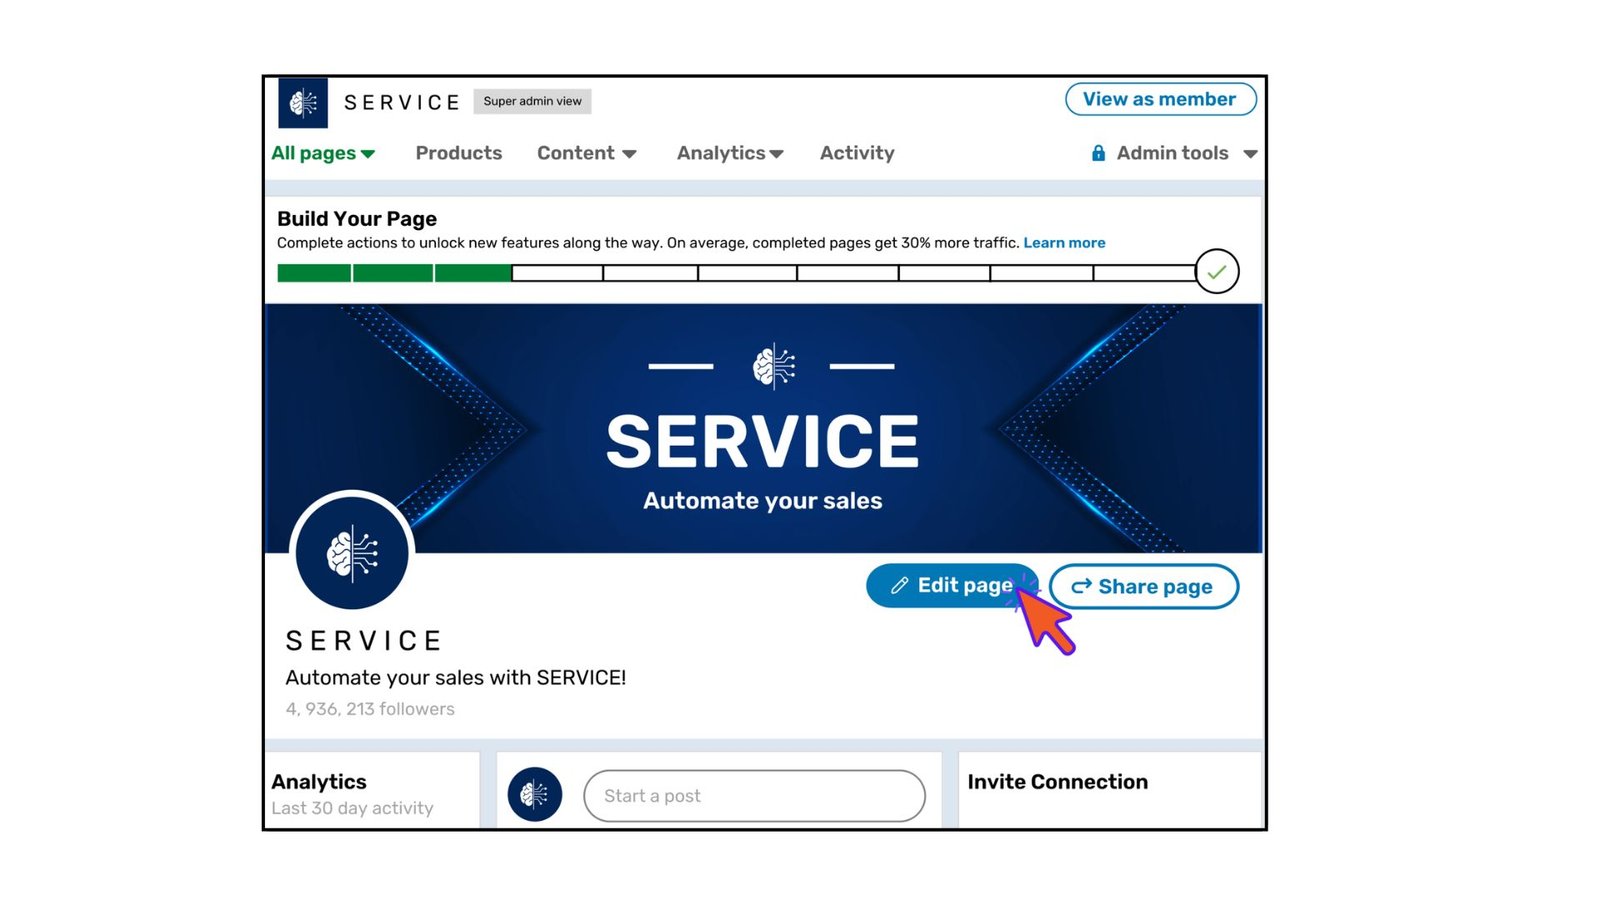
Task: Click the brain icon in banner center
Action: point(773,366)
